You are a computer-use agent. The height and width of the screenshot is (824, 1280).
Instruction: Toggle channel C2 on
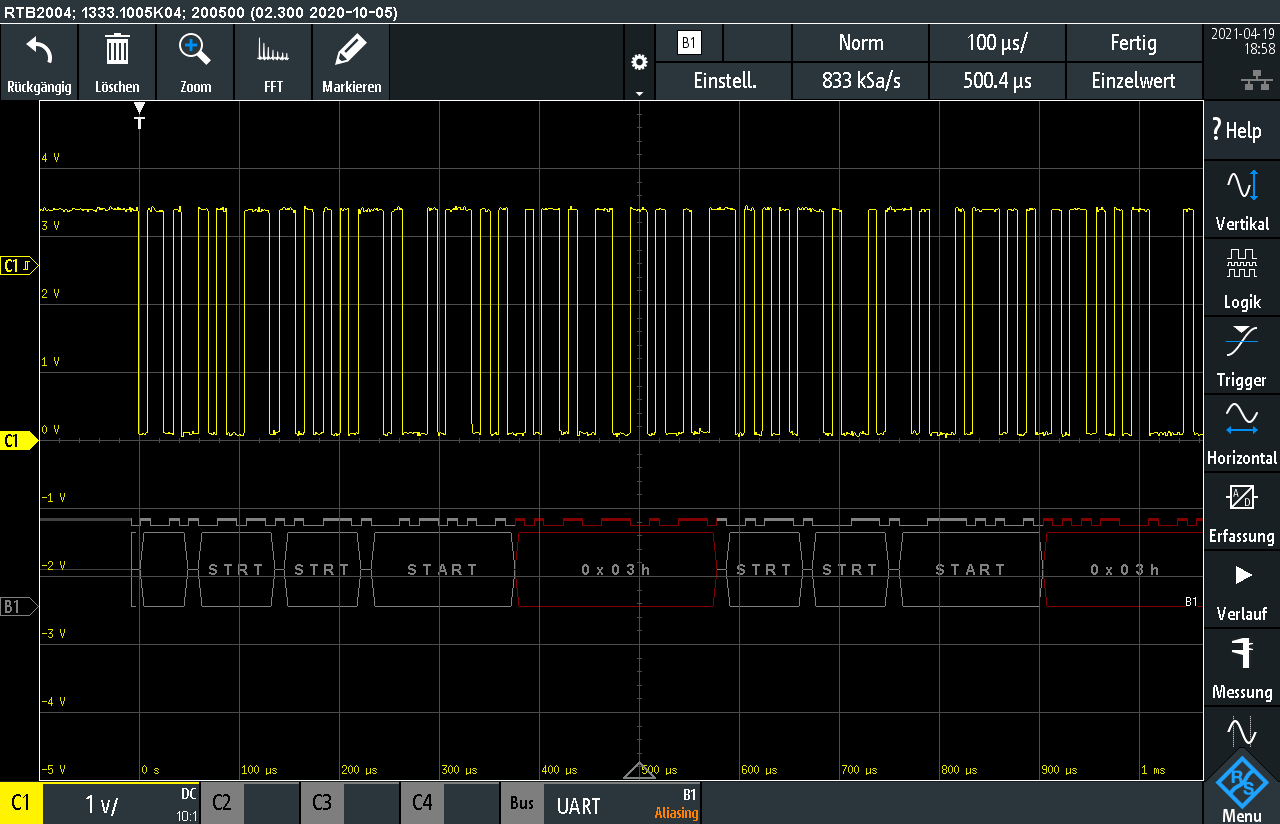(x=222, y=803)
